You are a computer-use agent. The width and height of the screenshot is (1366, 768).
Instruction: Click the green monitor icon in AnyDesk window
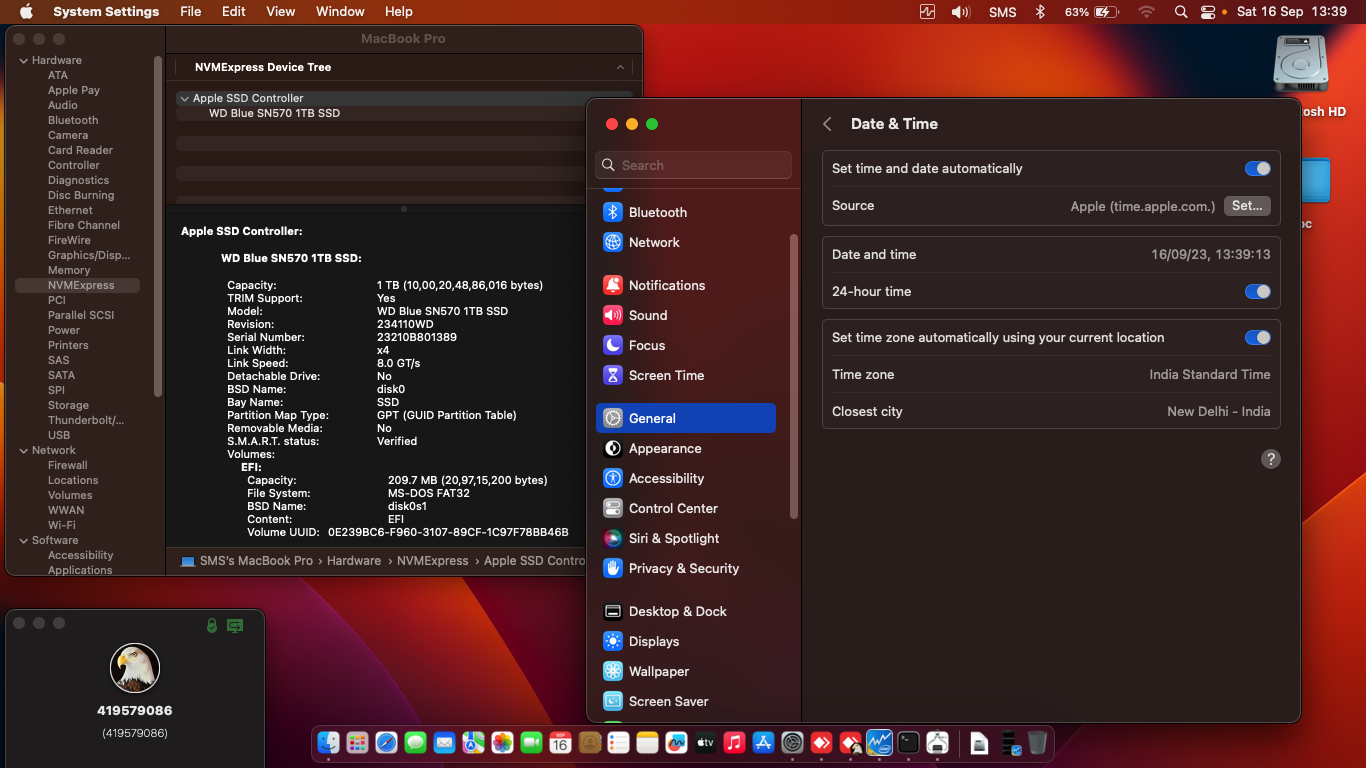tap(235, 626)
